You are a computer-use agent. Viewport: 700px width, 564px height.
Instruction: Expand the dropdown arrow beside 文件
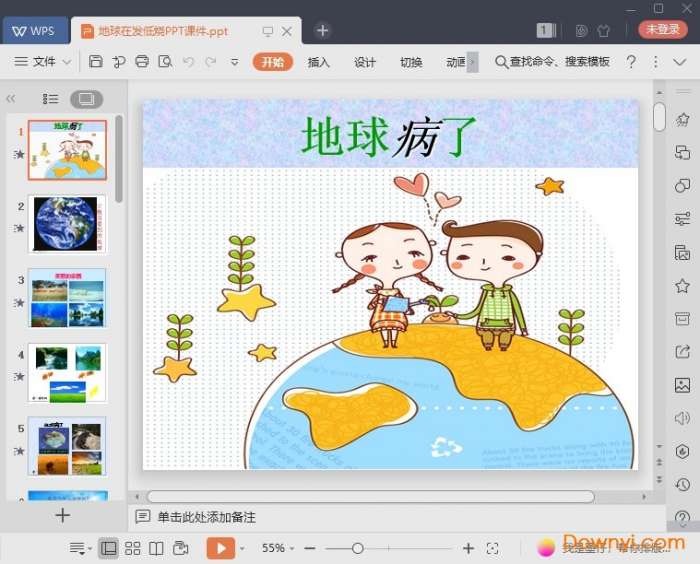pyautogui.click(x=67, y=62)
